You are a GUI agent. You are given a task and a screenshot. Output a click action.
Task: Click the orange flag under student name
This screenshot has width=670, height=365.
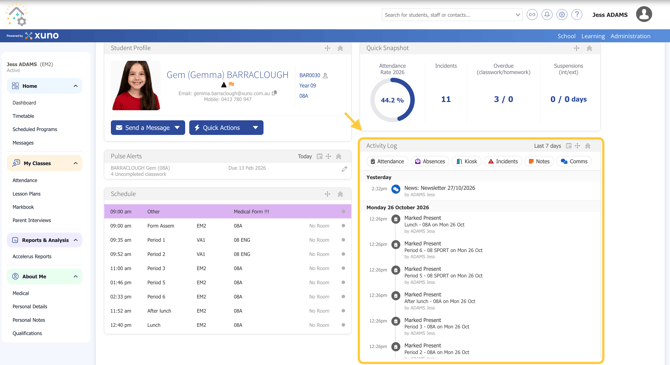pos(231,85)
